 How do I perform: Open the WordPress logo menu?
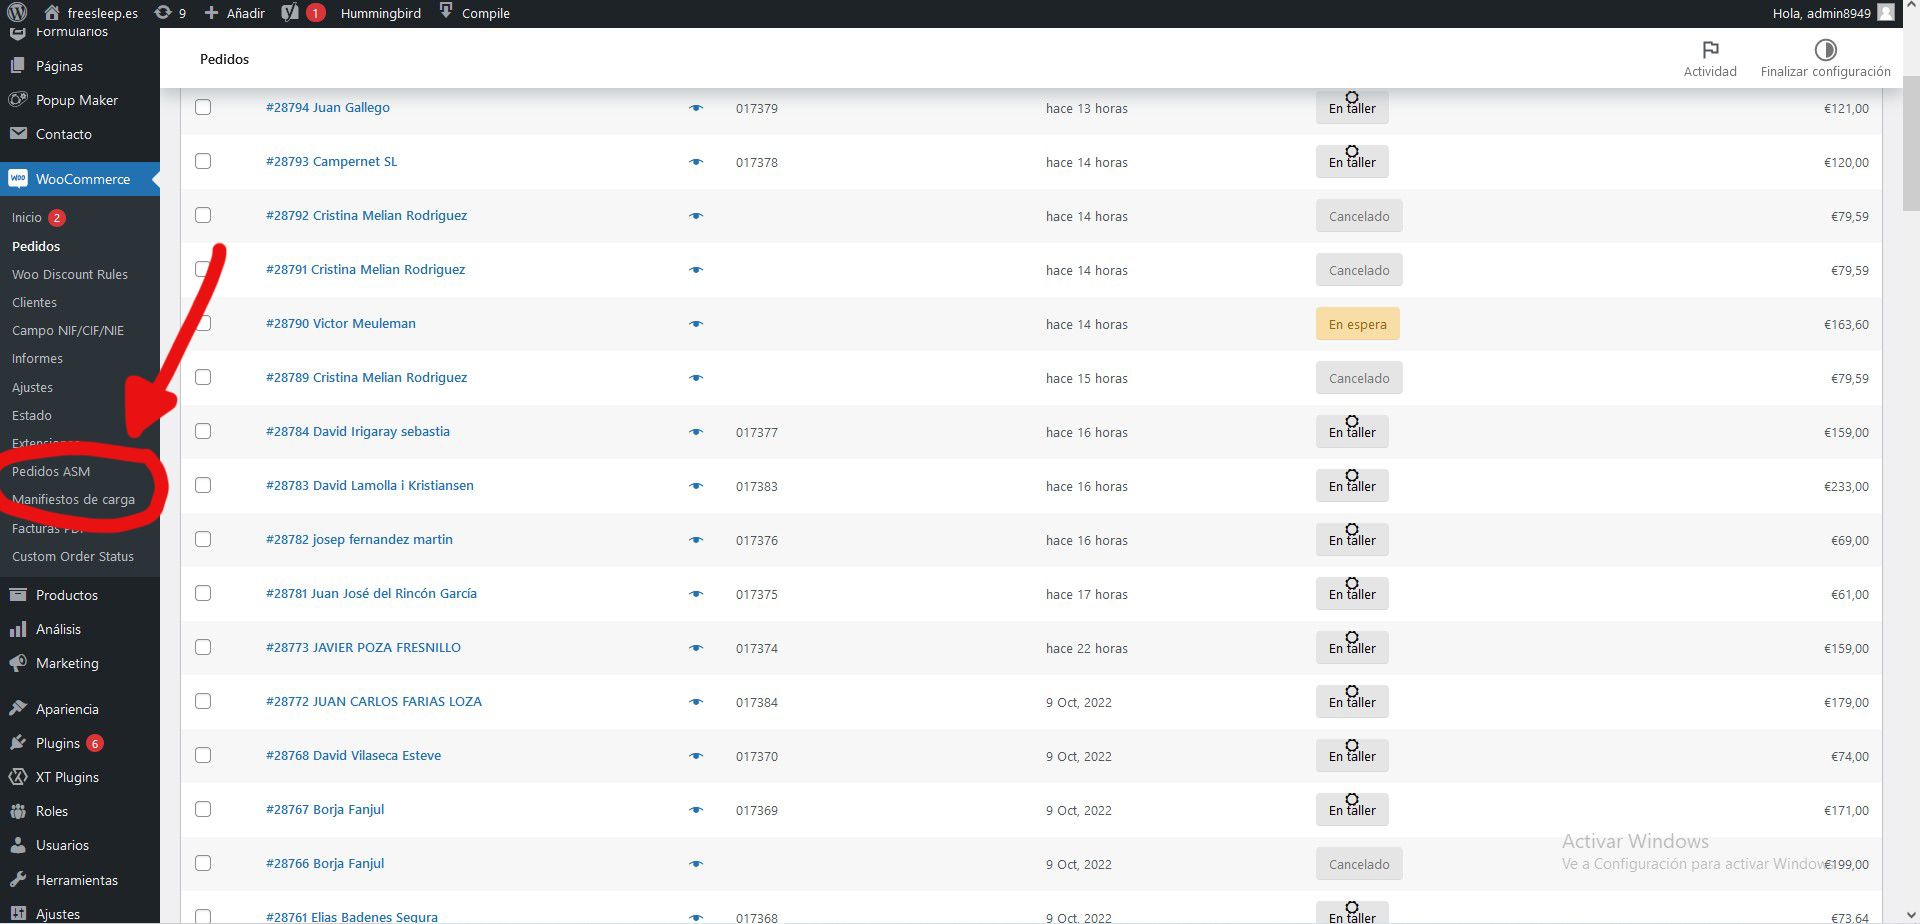tap(17, 13)
